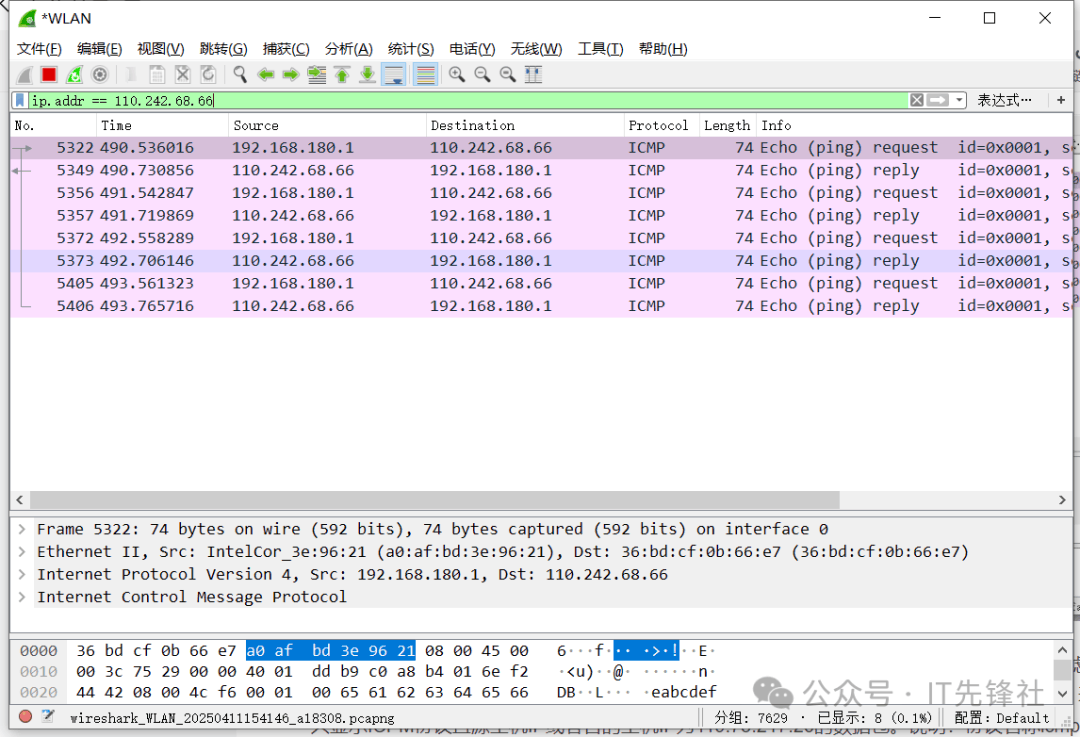Open the 分析(A) menu
1080x737 pixels.
pos(348,49)
